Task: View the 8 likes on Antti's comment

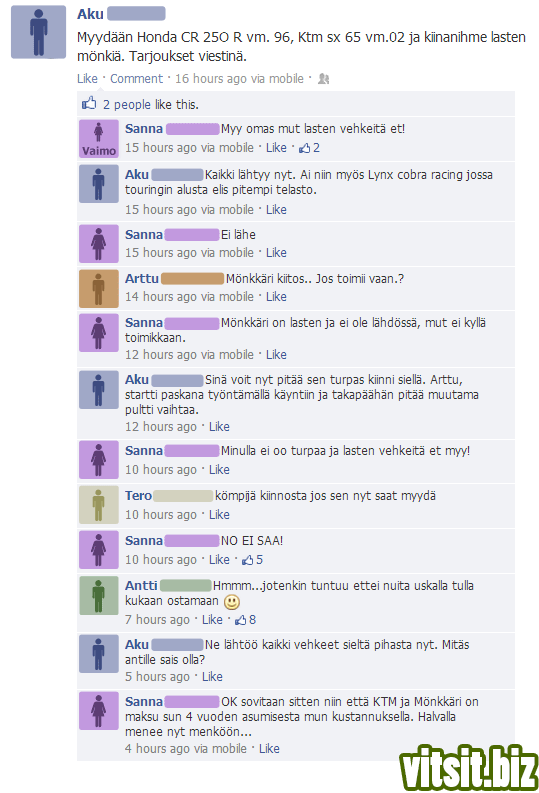Action: (245, 620)
